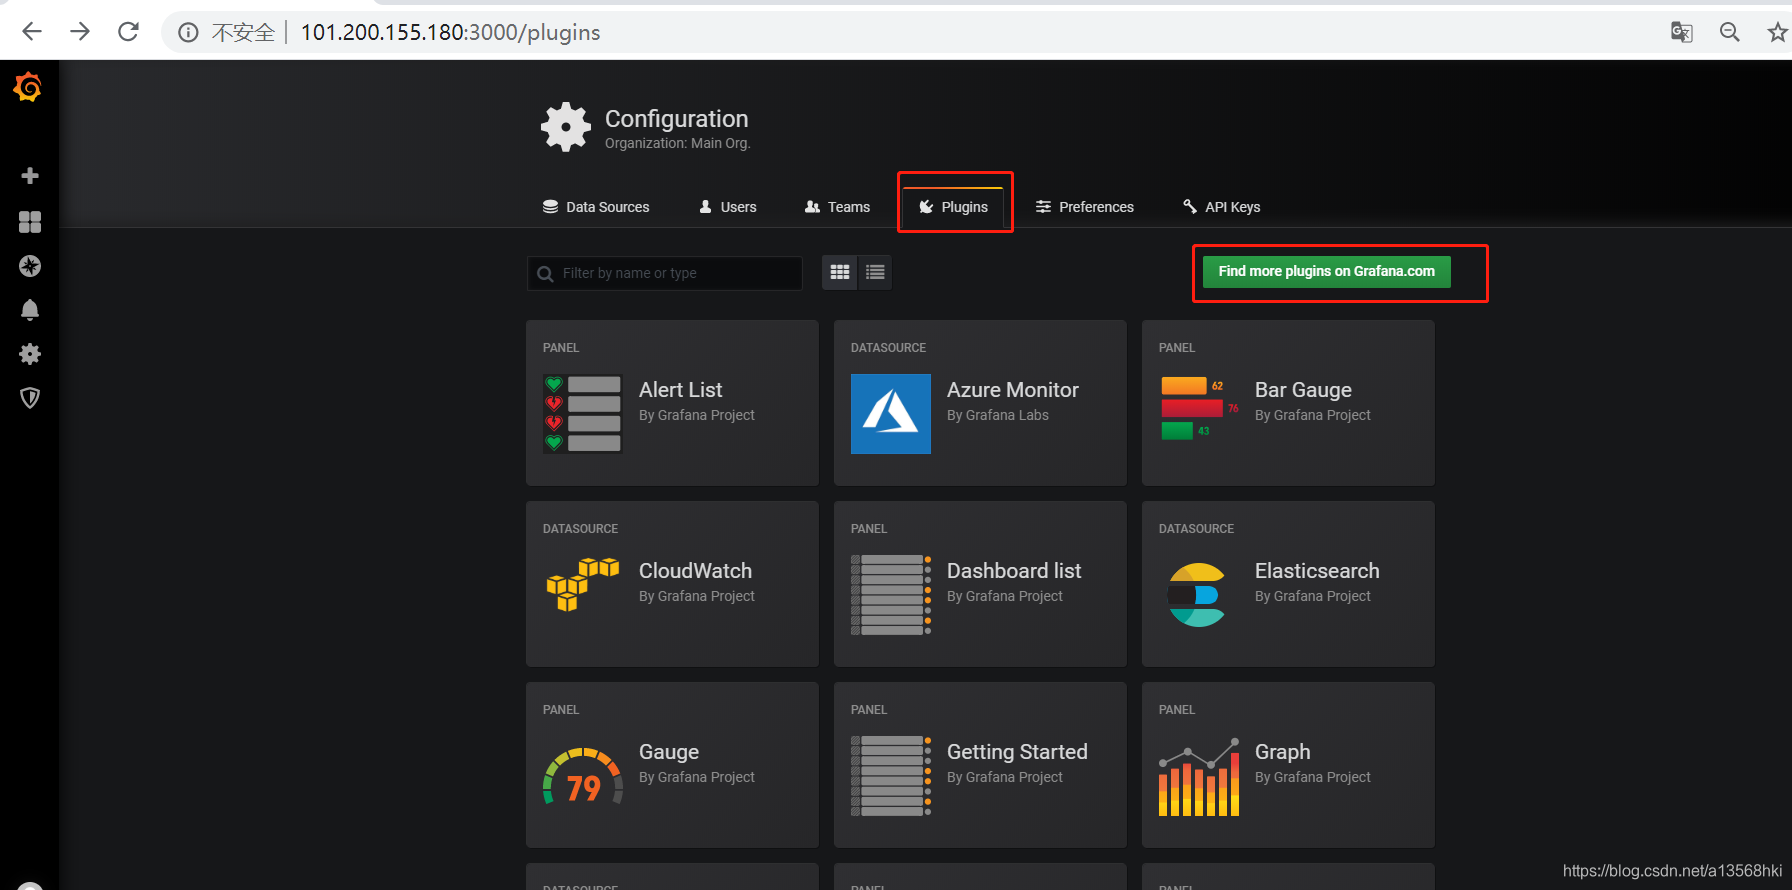Click the translate page icon

[x=1682, y=32]
